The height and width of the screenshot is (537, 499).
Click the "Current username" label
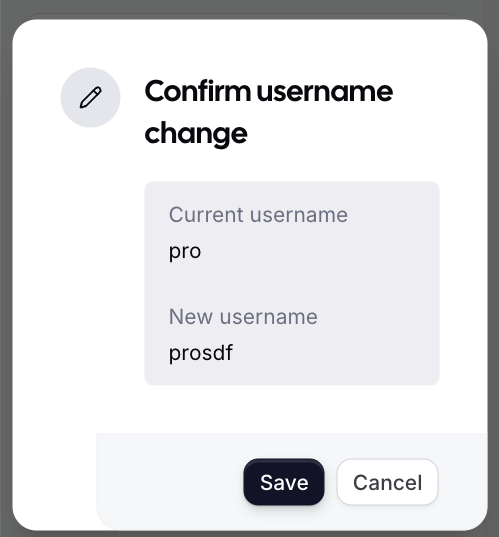point(258,215)
